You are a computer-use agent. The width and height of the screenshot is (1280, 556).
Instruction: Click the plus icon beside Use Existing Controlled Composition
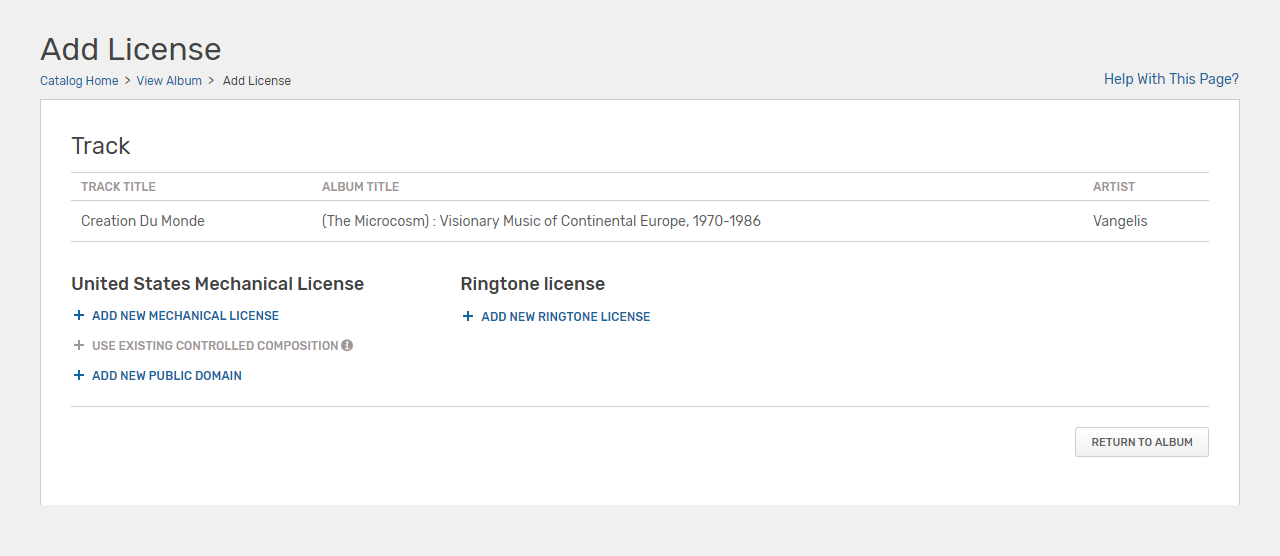pos(79,346)
